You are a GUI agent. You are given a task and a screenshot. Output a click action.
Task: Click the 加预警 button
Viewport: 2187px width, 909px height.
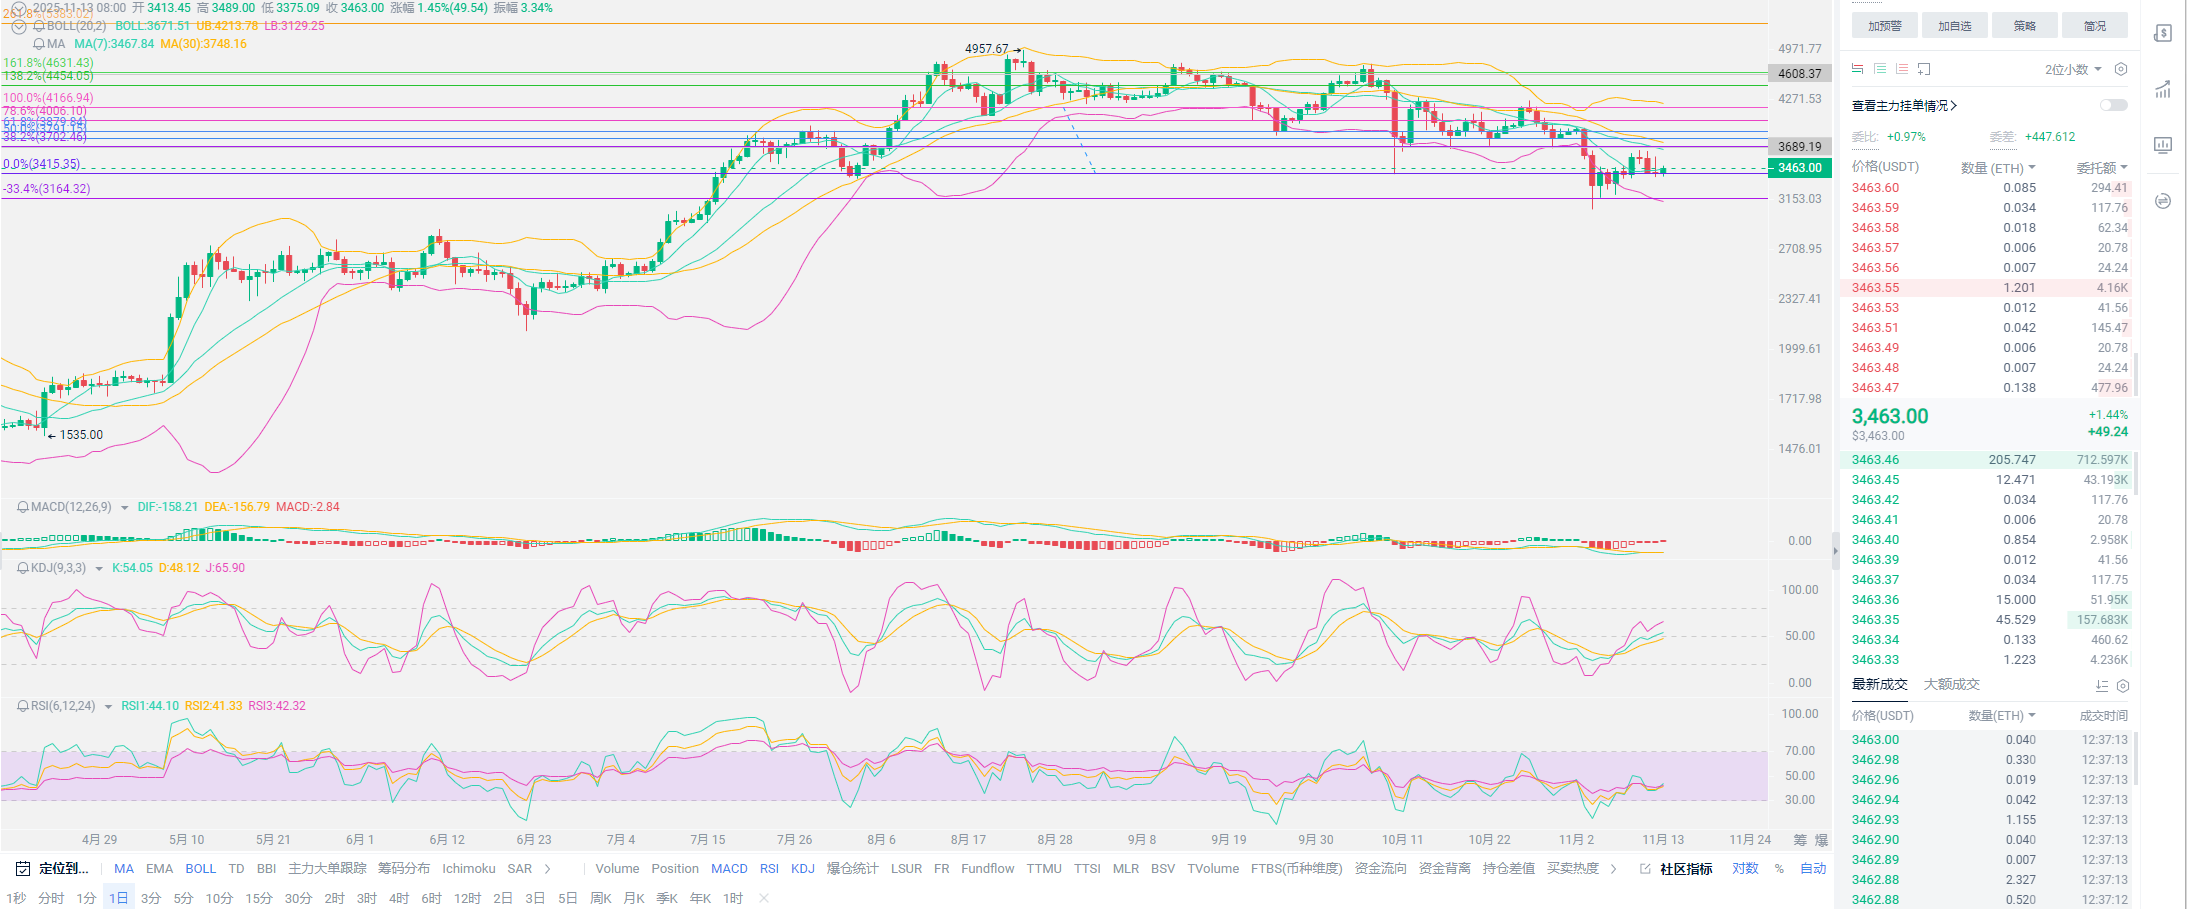pyautogui.click(x=1885, y=26)
